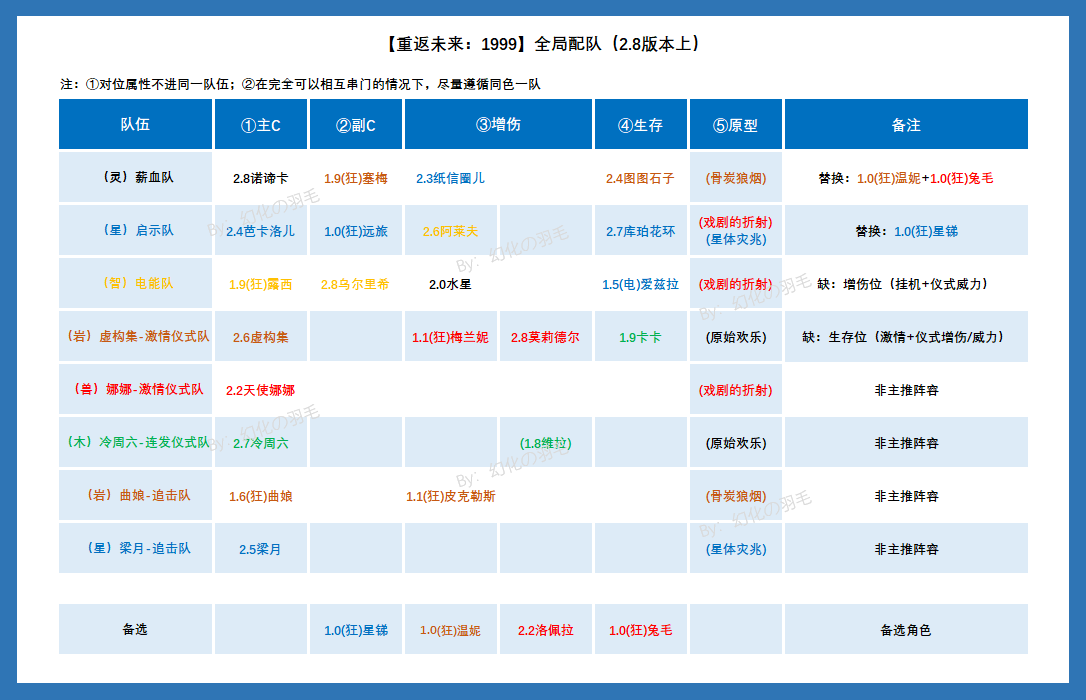This screenshot has width=1086, height=700.
Task: Select (骨炭狼烟) in the 薪血队 row
Action: click(x=736, y=178)
